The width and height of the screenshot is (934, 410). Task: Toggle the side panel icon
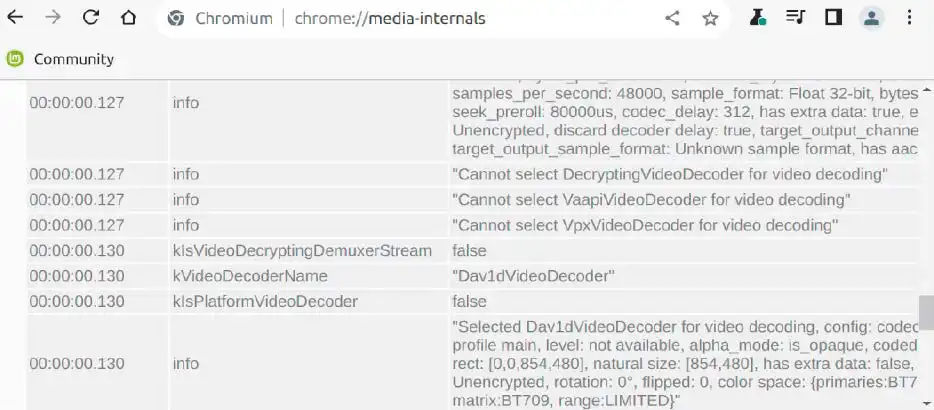(x=832, y=18)
